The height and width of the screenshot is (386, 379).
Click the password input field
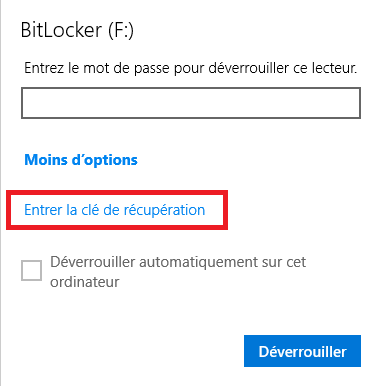(x=191, y=103)
